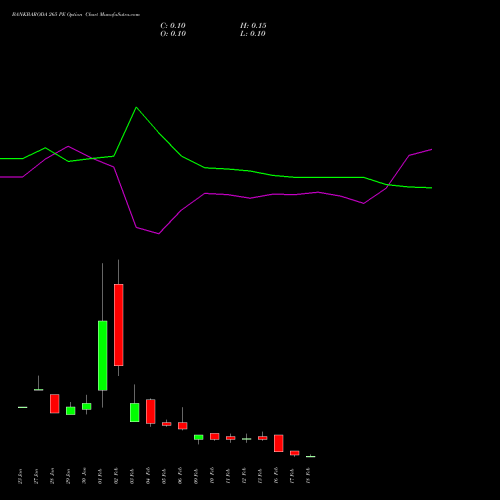
Task: Click the green candle above 30 Jan
Action: coord(87,406)
